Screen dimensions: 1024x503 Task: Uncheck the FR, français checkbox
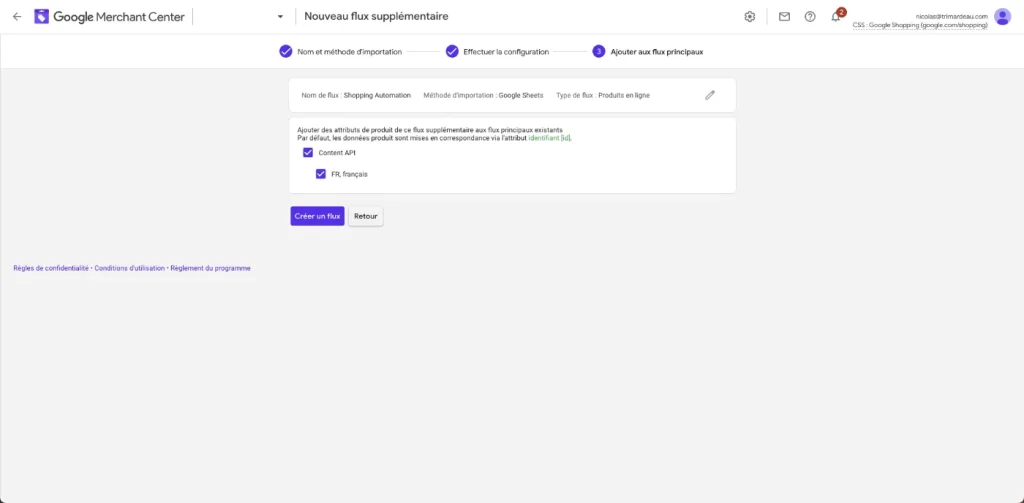point(321,174)
